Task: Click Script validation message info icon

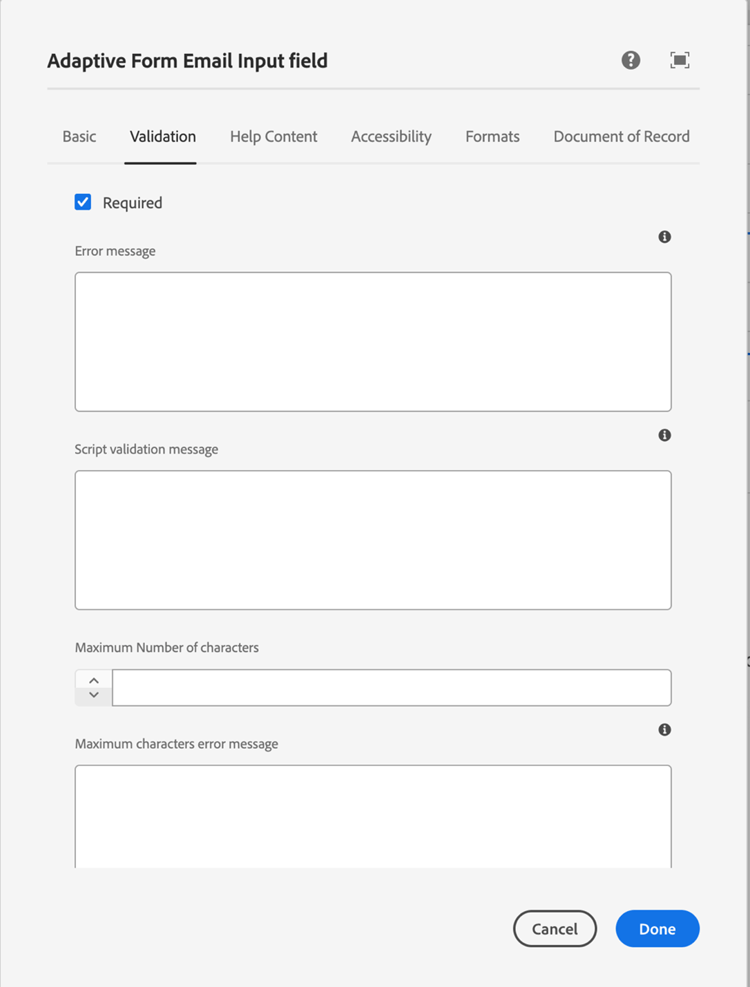Action: click(665, 435)
